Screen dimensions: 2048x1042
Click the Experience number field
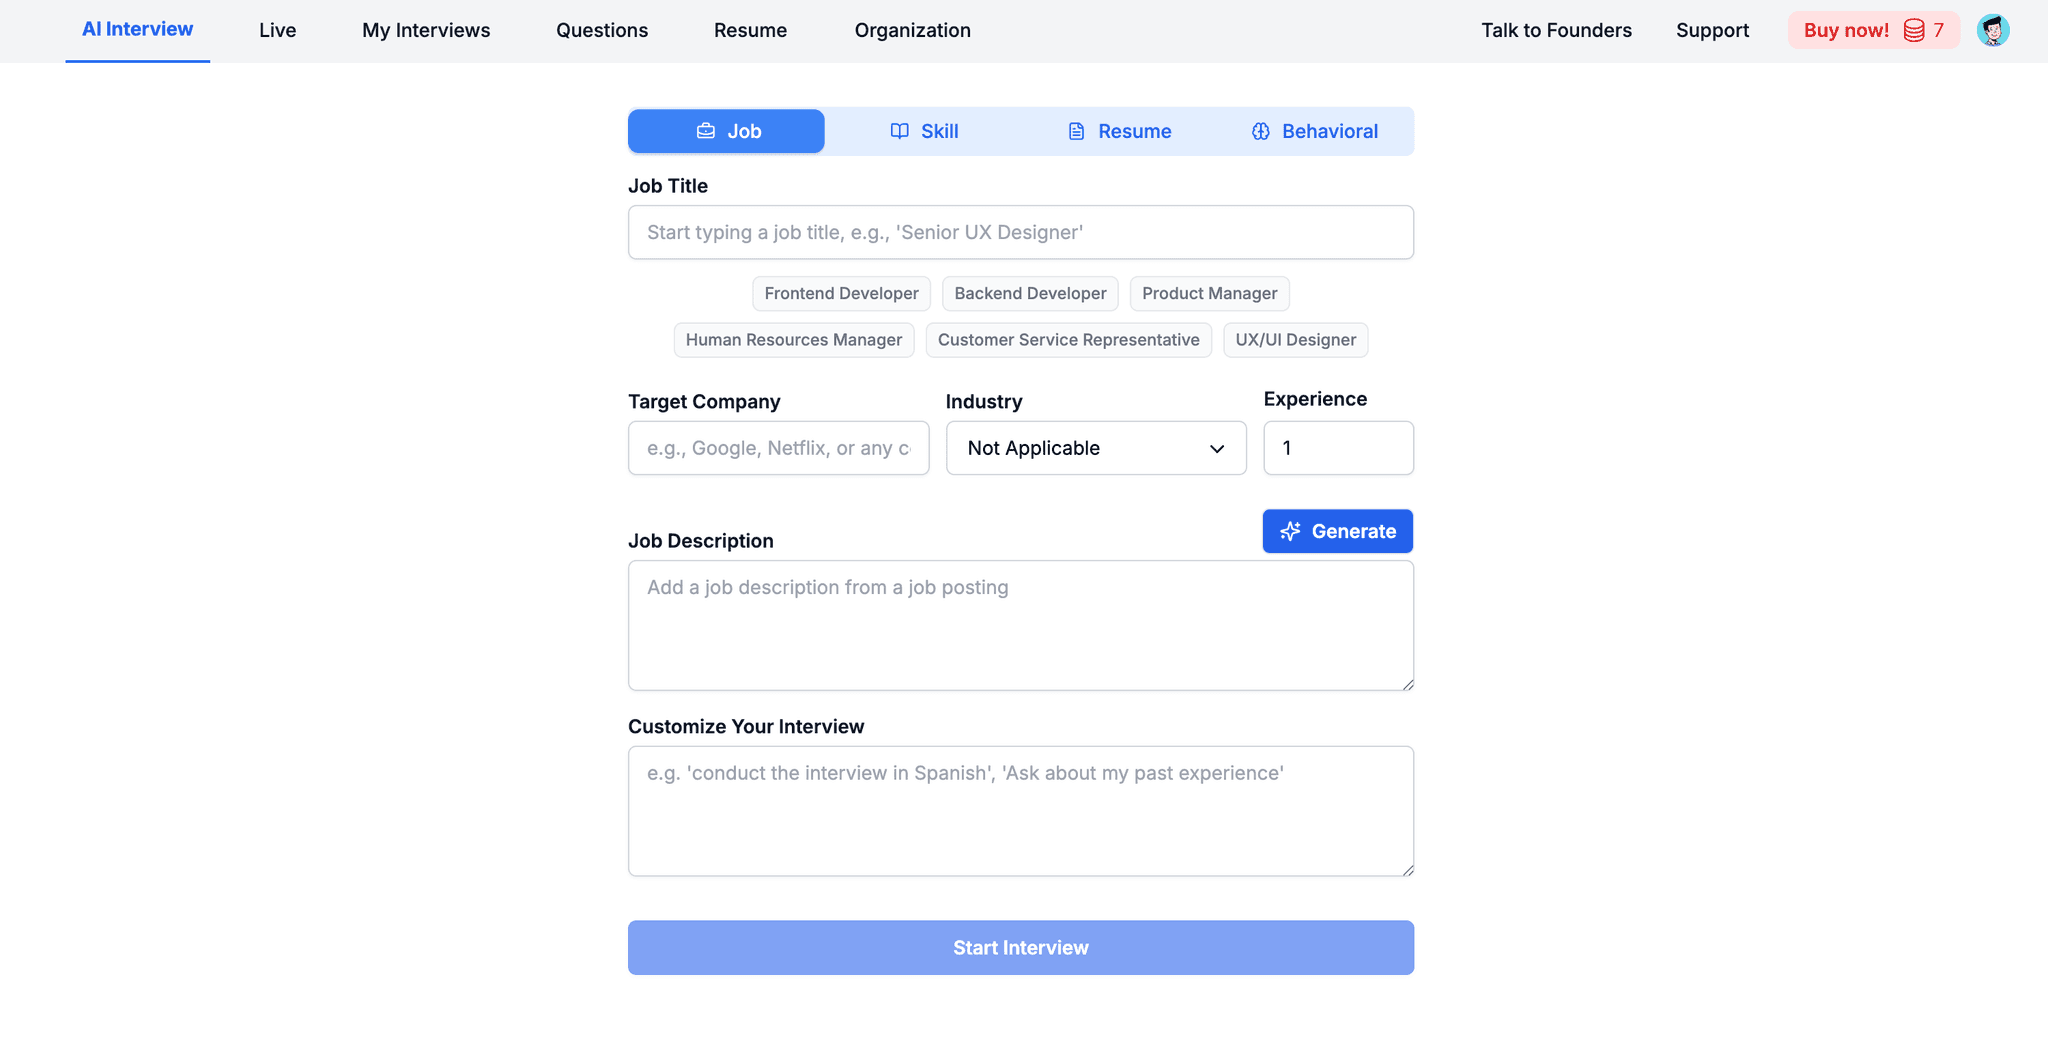tap(1338, 448)
